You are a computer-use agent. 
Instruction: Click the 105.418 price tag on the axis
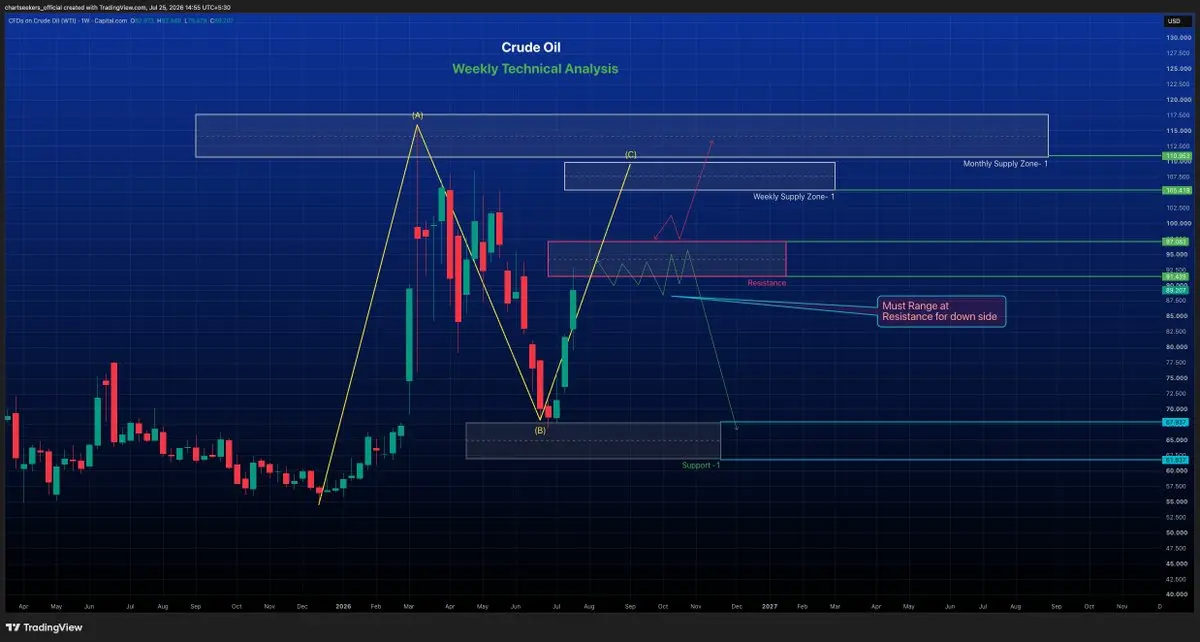tap(1175, 190)
